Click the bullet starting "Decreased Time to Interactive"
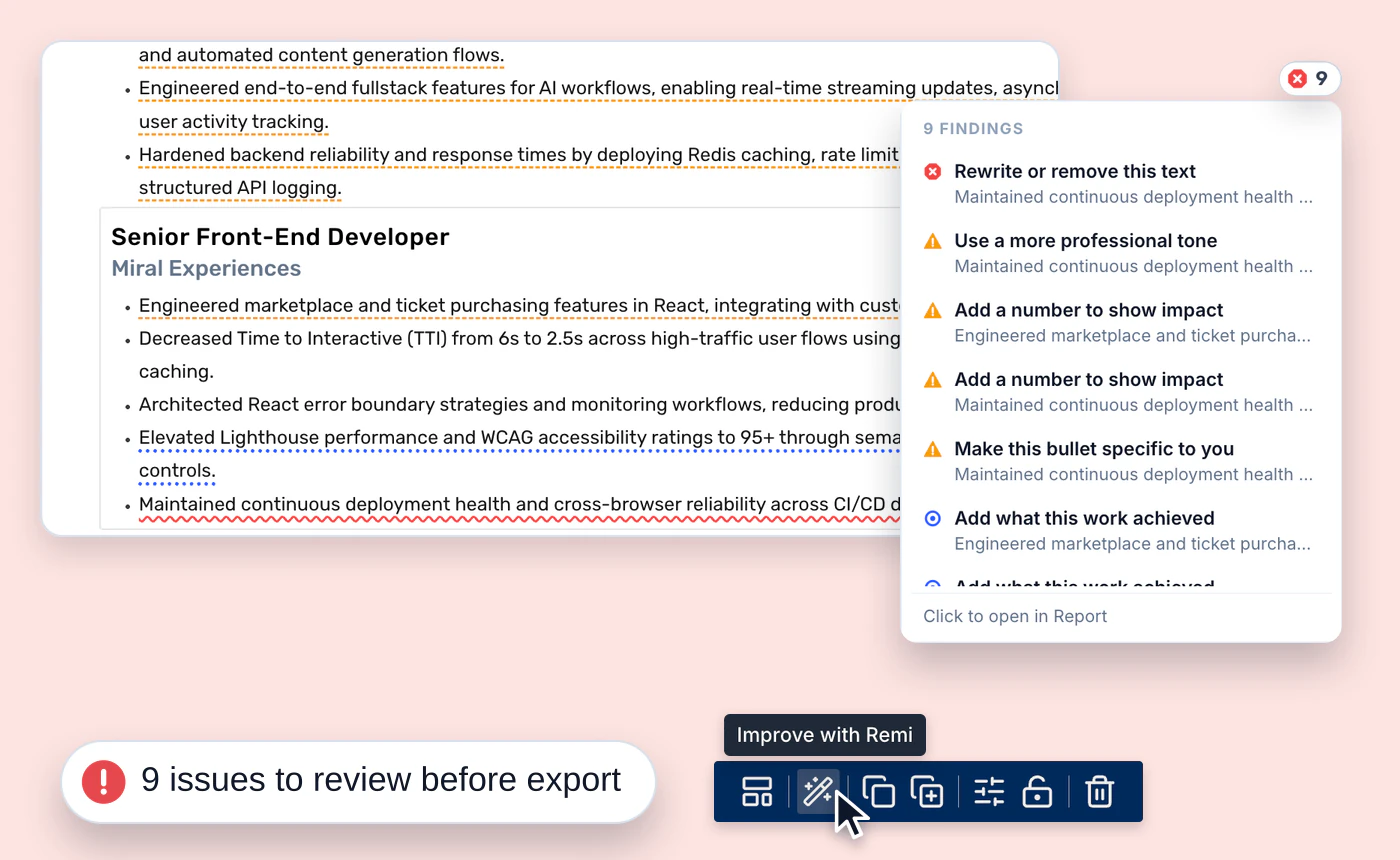This screenshot has height=860, width=1400. pos(520,355)
